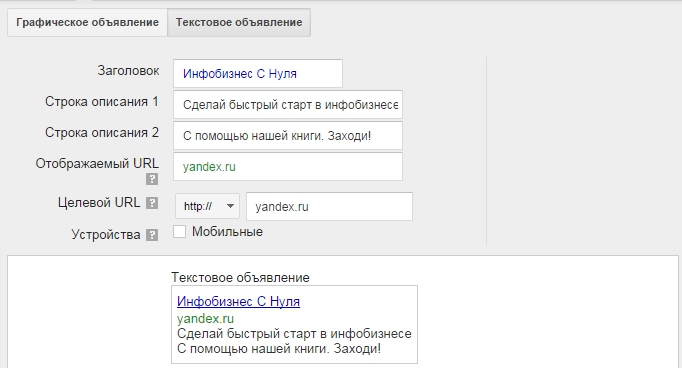This screenshot has height=368, width=682.
Task: Click the Строка описания 2 label
Action: click(102, 133)
